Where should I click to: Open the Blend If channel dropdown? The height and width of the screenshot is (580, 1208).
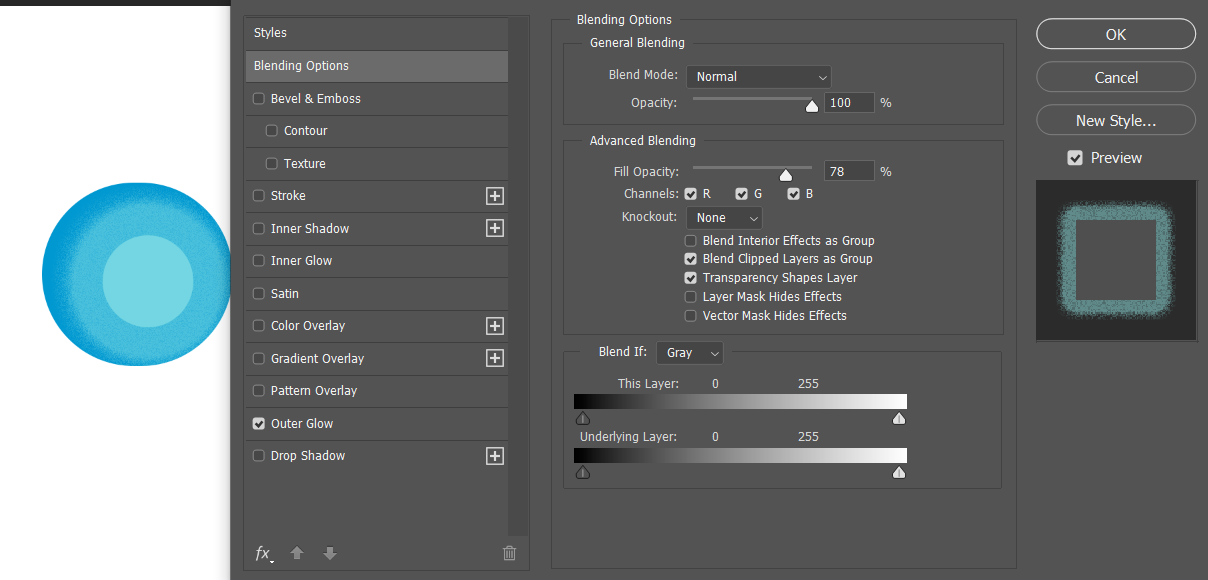click(x=690, y=353)
